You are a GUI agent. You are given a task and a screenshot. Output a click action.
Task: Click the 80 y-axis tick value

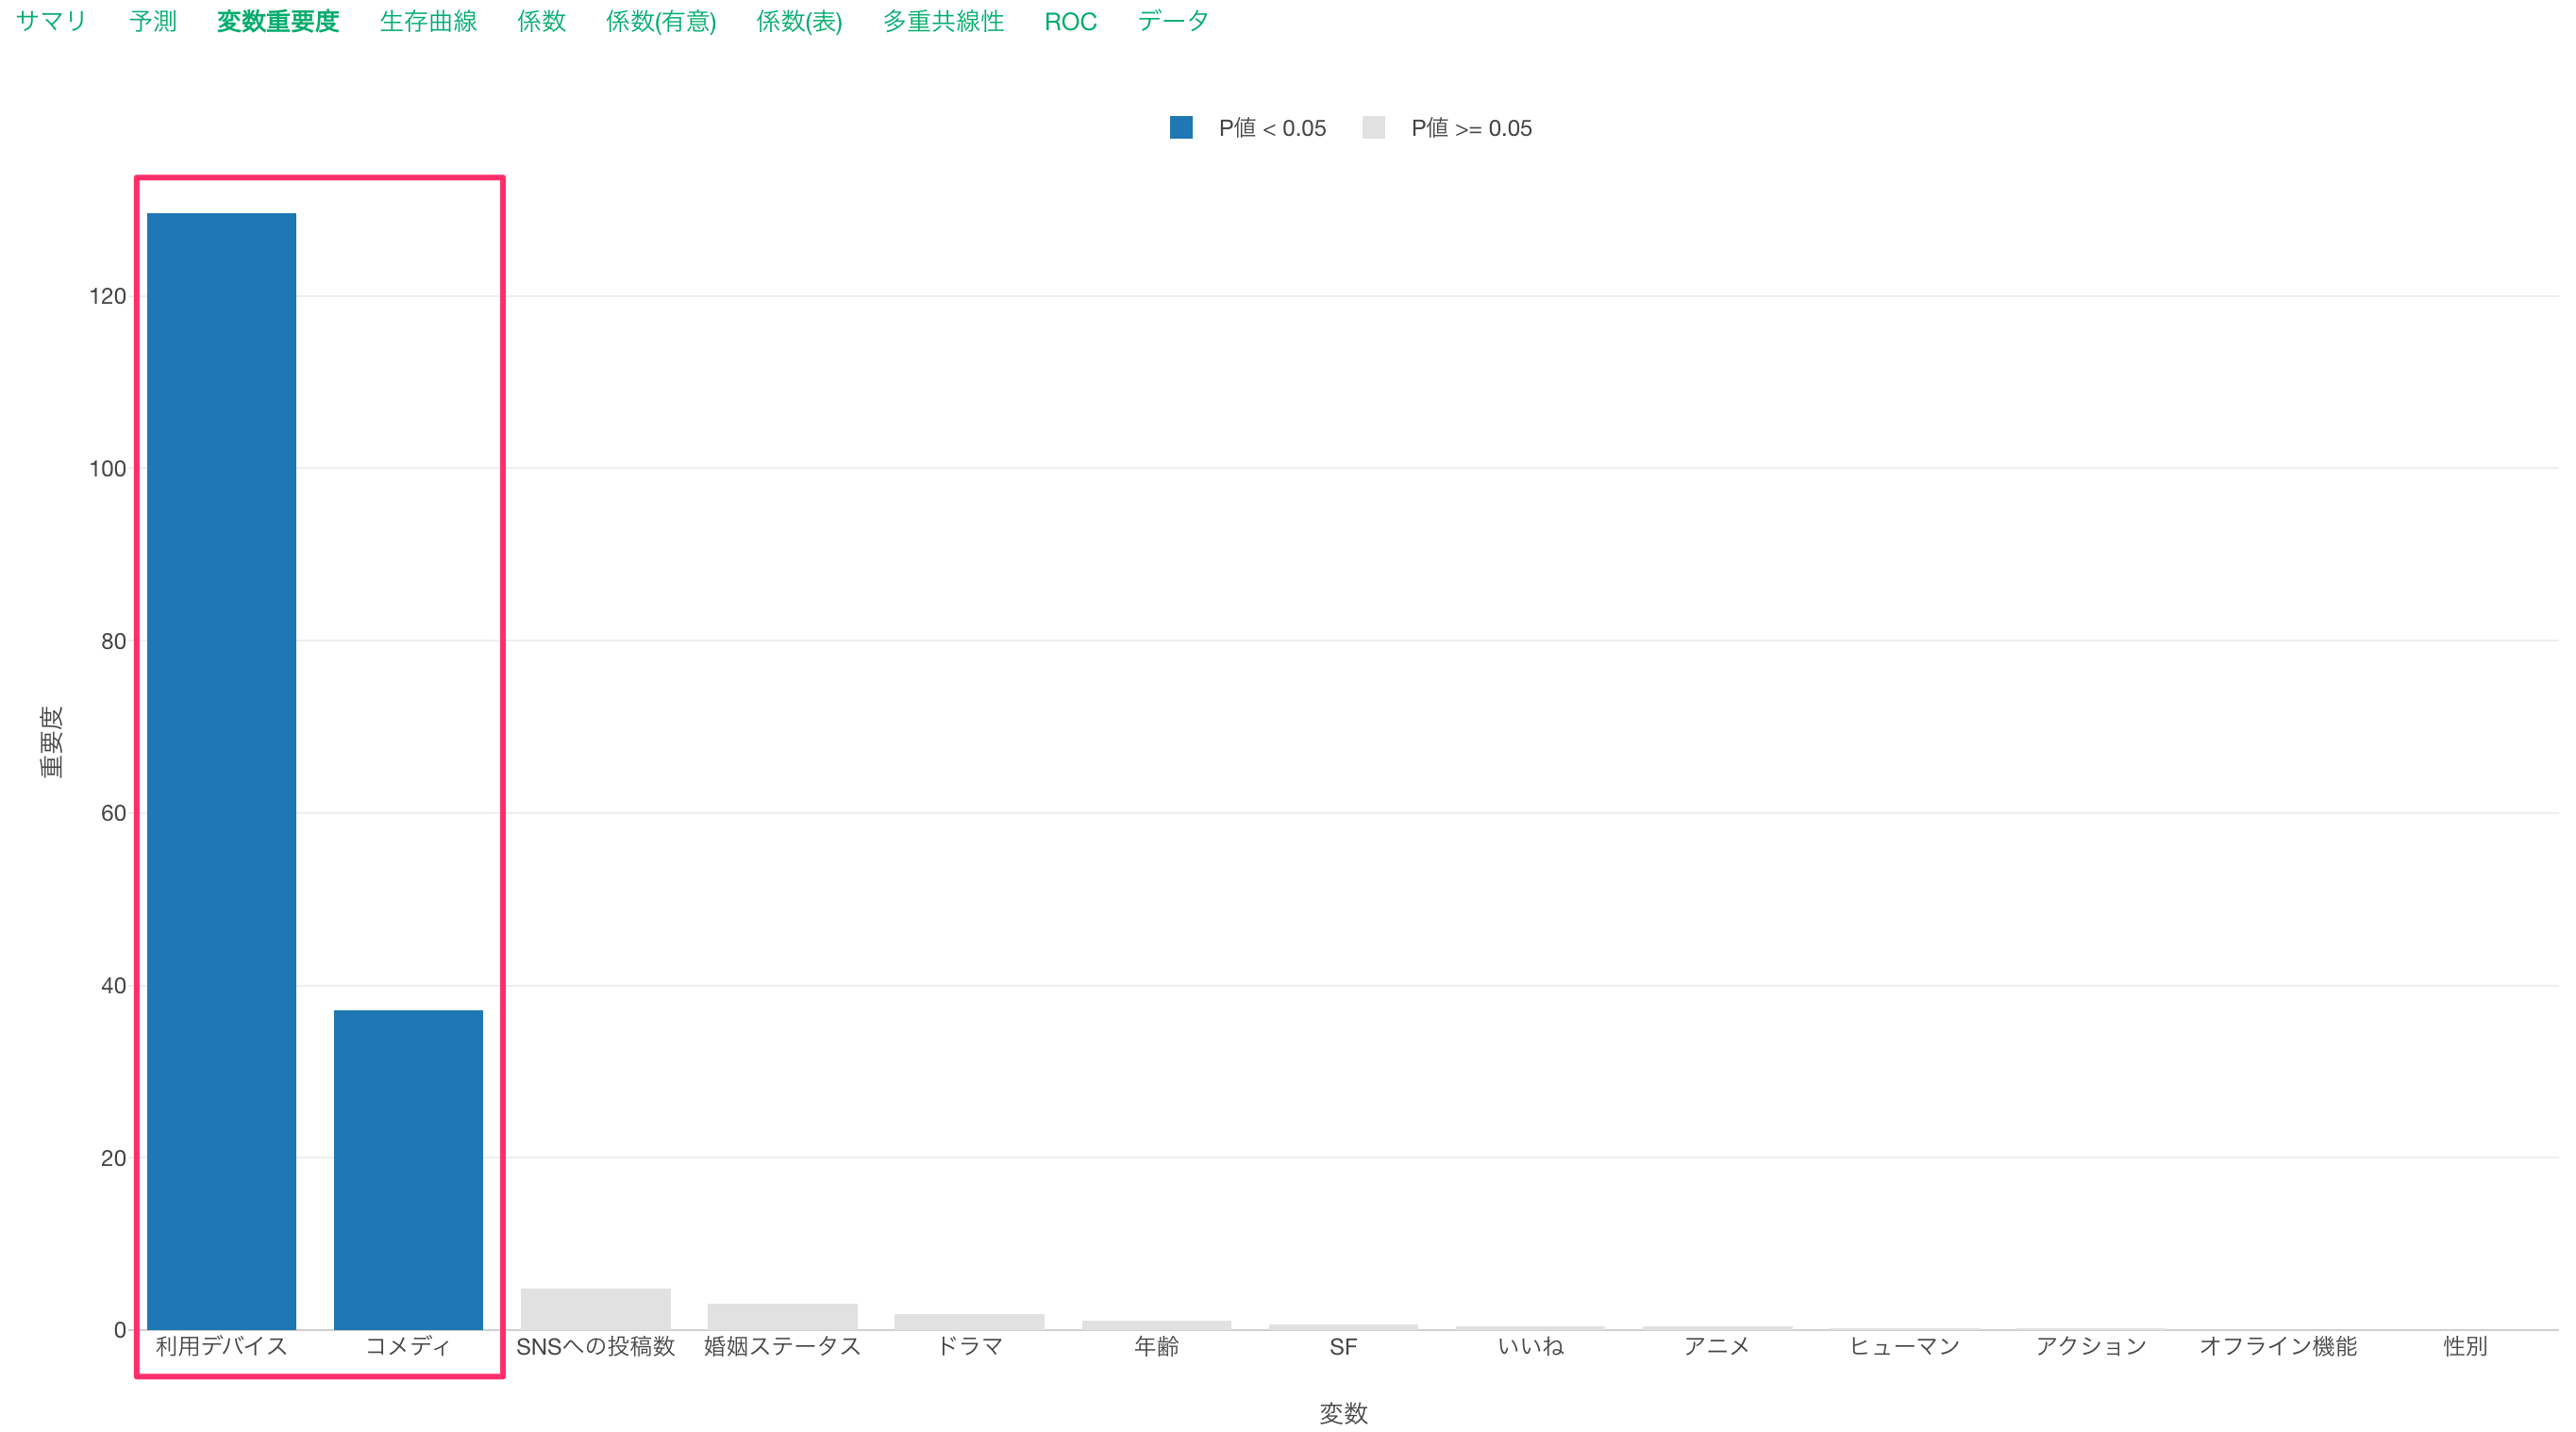pos(114,641)
